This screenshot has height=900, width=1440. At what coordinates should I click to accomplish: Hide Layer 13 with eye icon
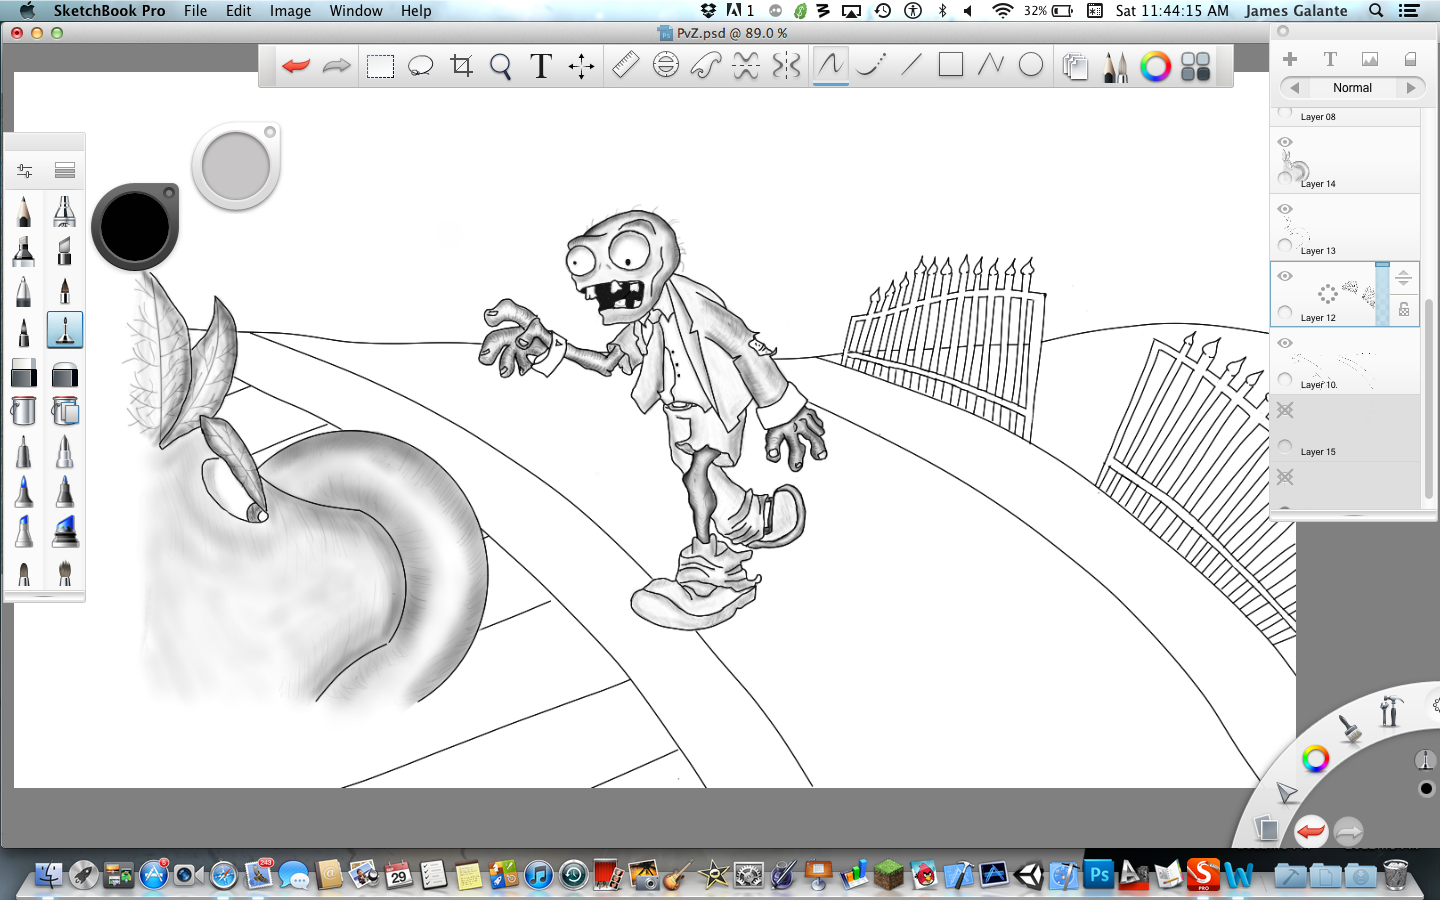(x=1285, y=209)
